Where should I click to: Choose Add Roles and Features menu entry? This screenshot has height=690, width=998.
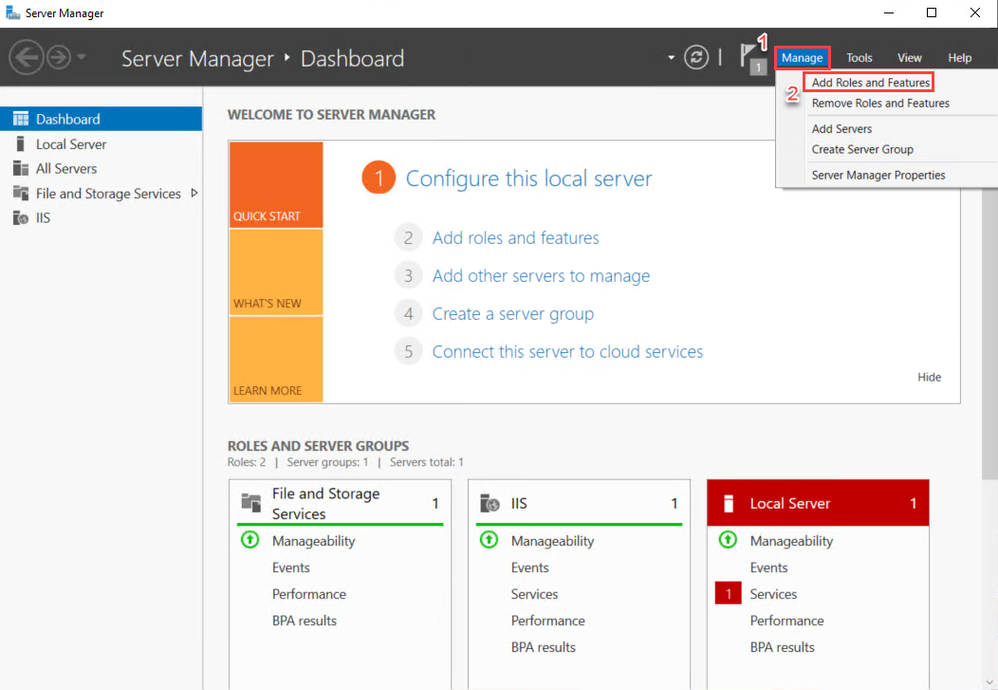[870, 83]
